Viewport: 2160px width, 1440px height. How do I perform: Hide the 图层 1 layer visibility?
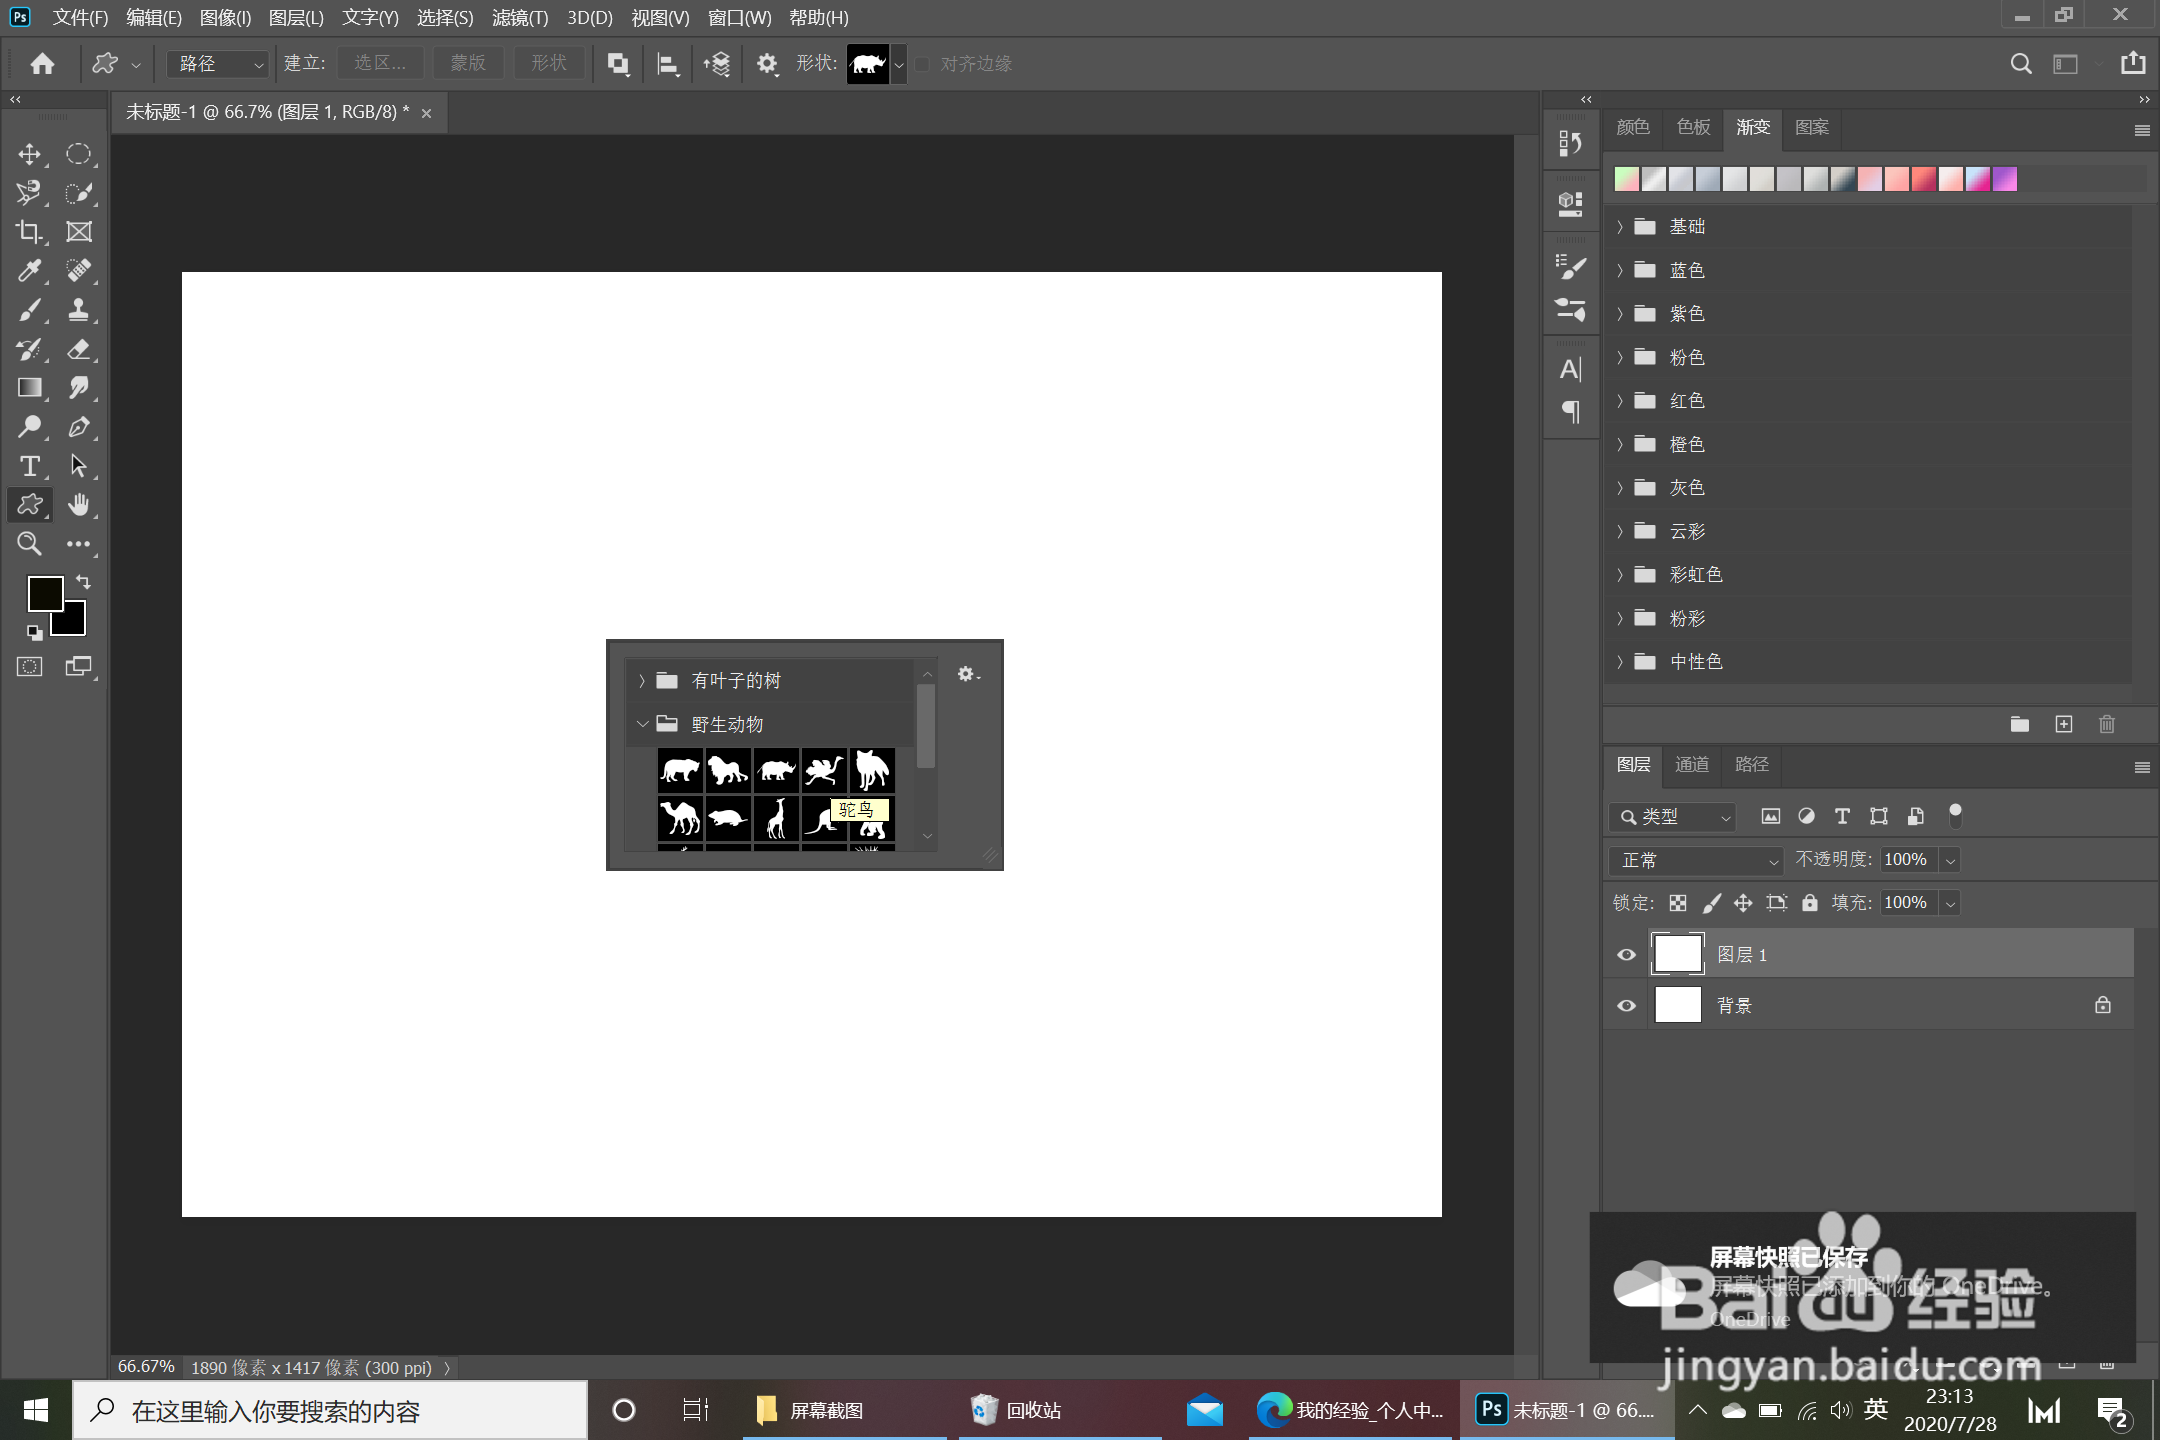coord(1626,954)
